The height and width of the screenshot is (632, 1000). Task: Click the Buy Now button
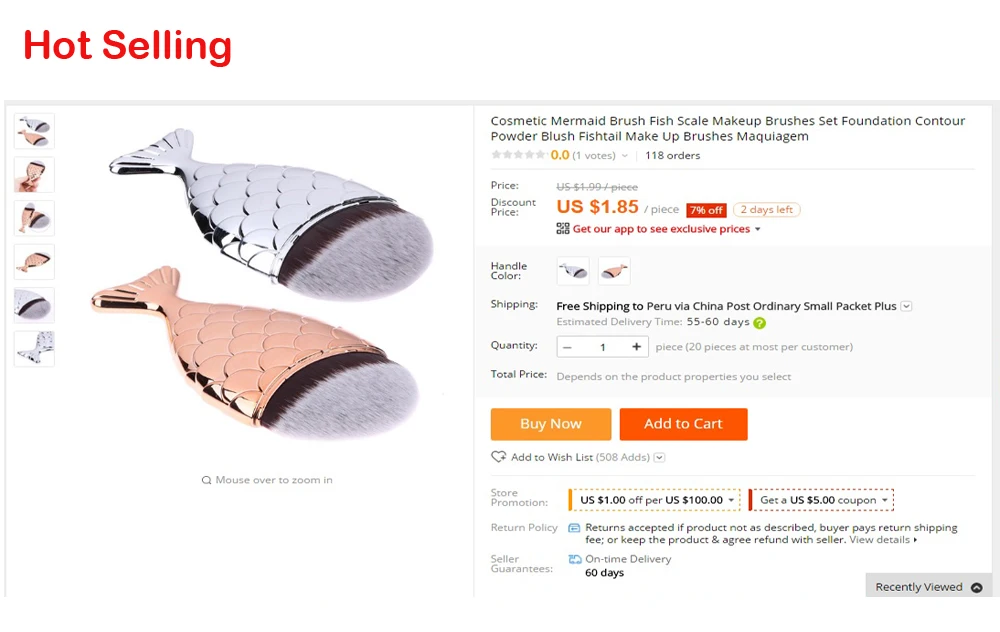click(550, 424)
